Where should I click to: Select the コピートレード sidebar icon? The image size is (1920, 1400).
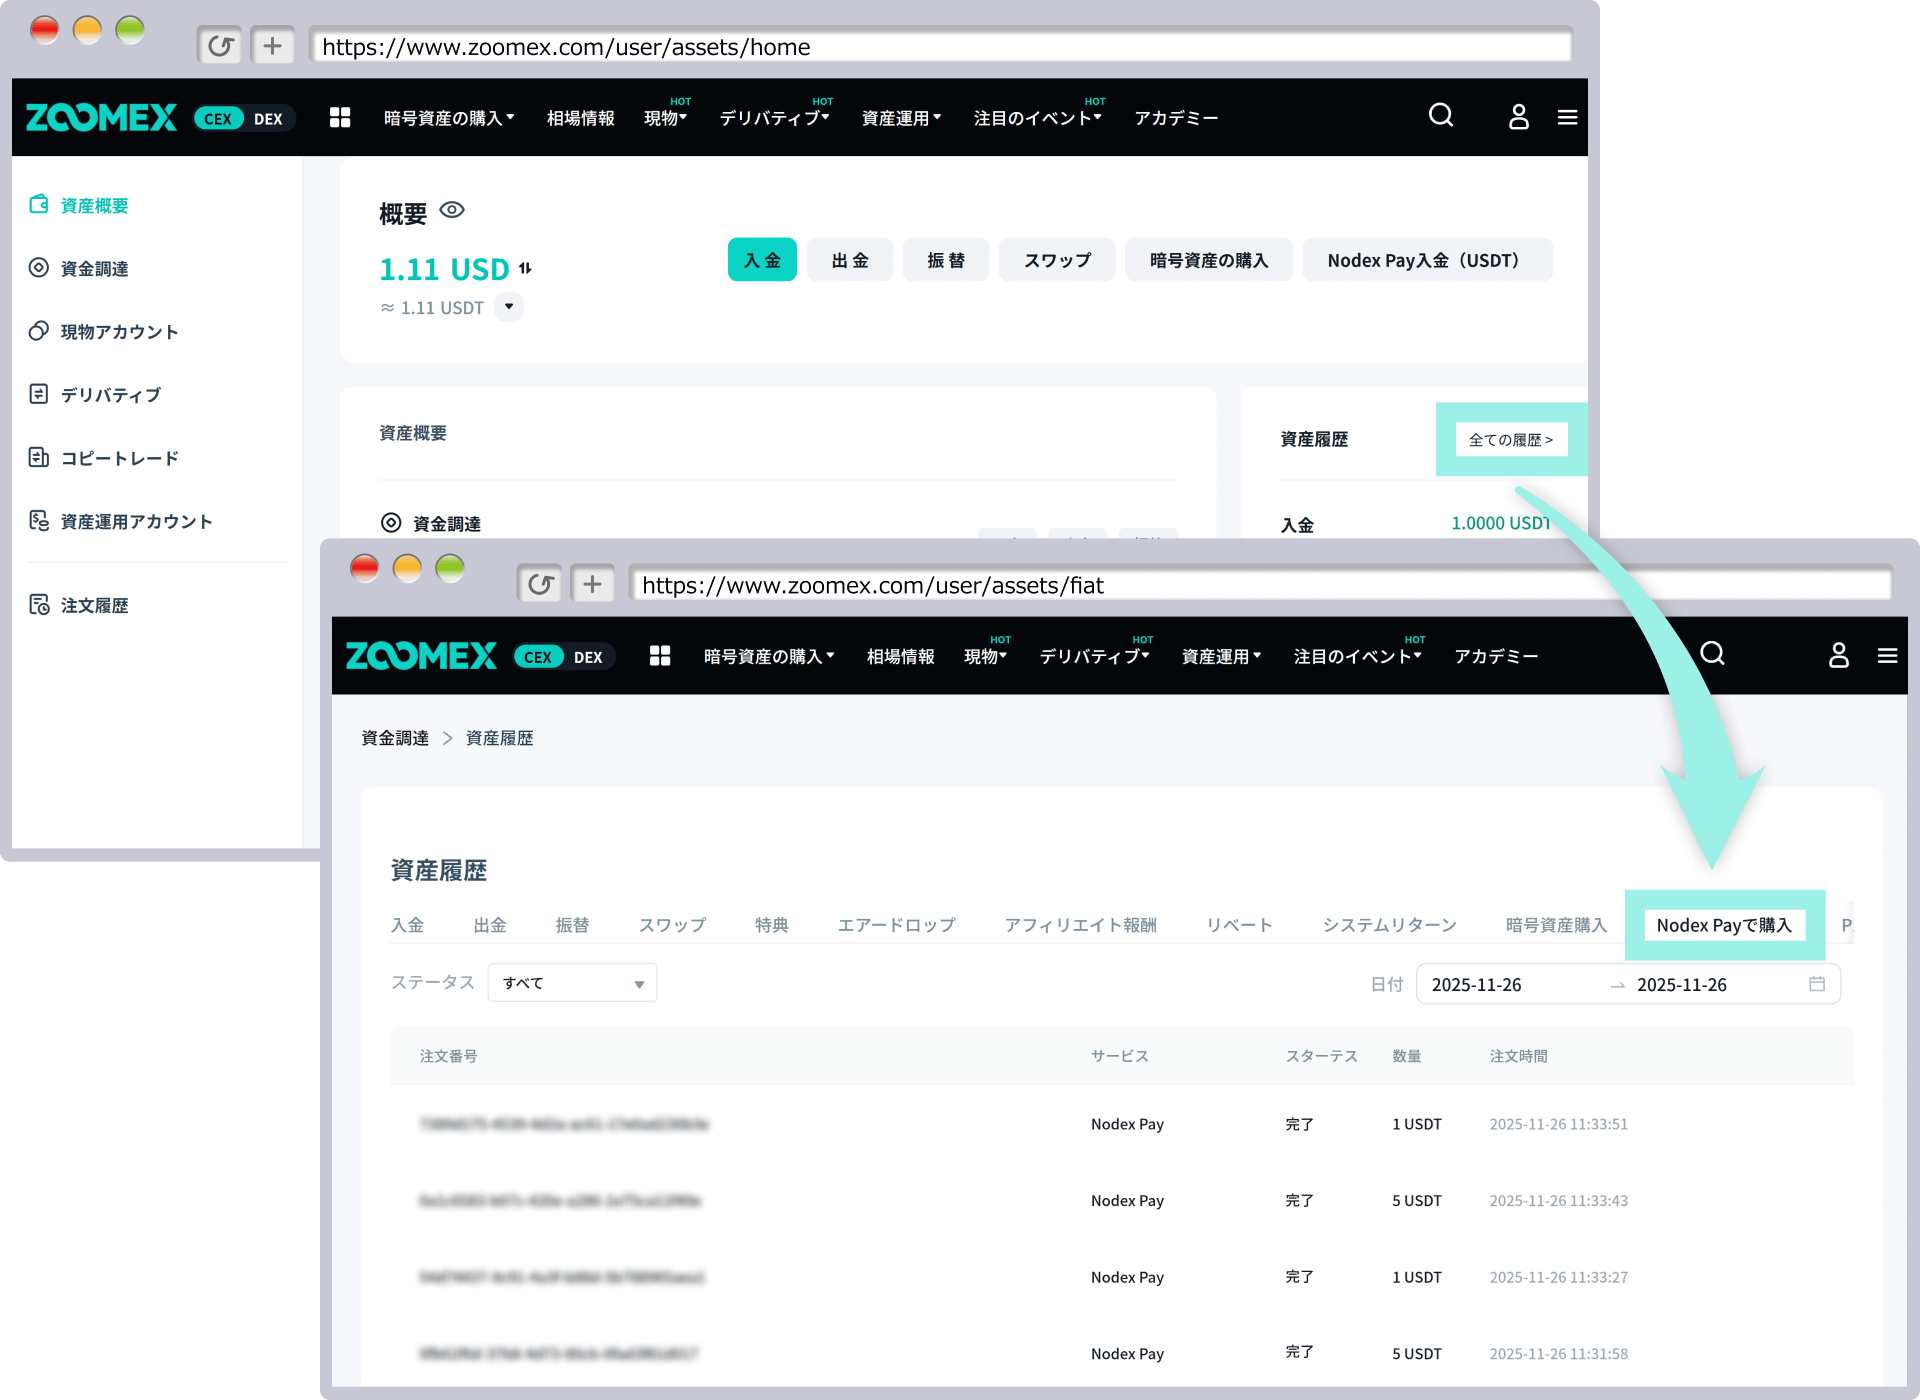[x=38, y=457]
